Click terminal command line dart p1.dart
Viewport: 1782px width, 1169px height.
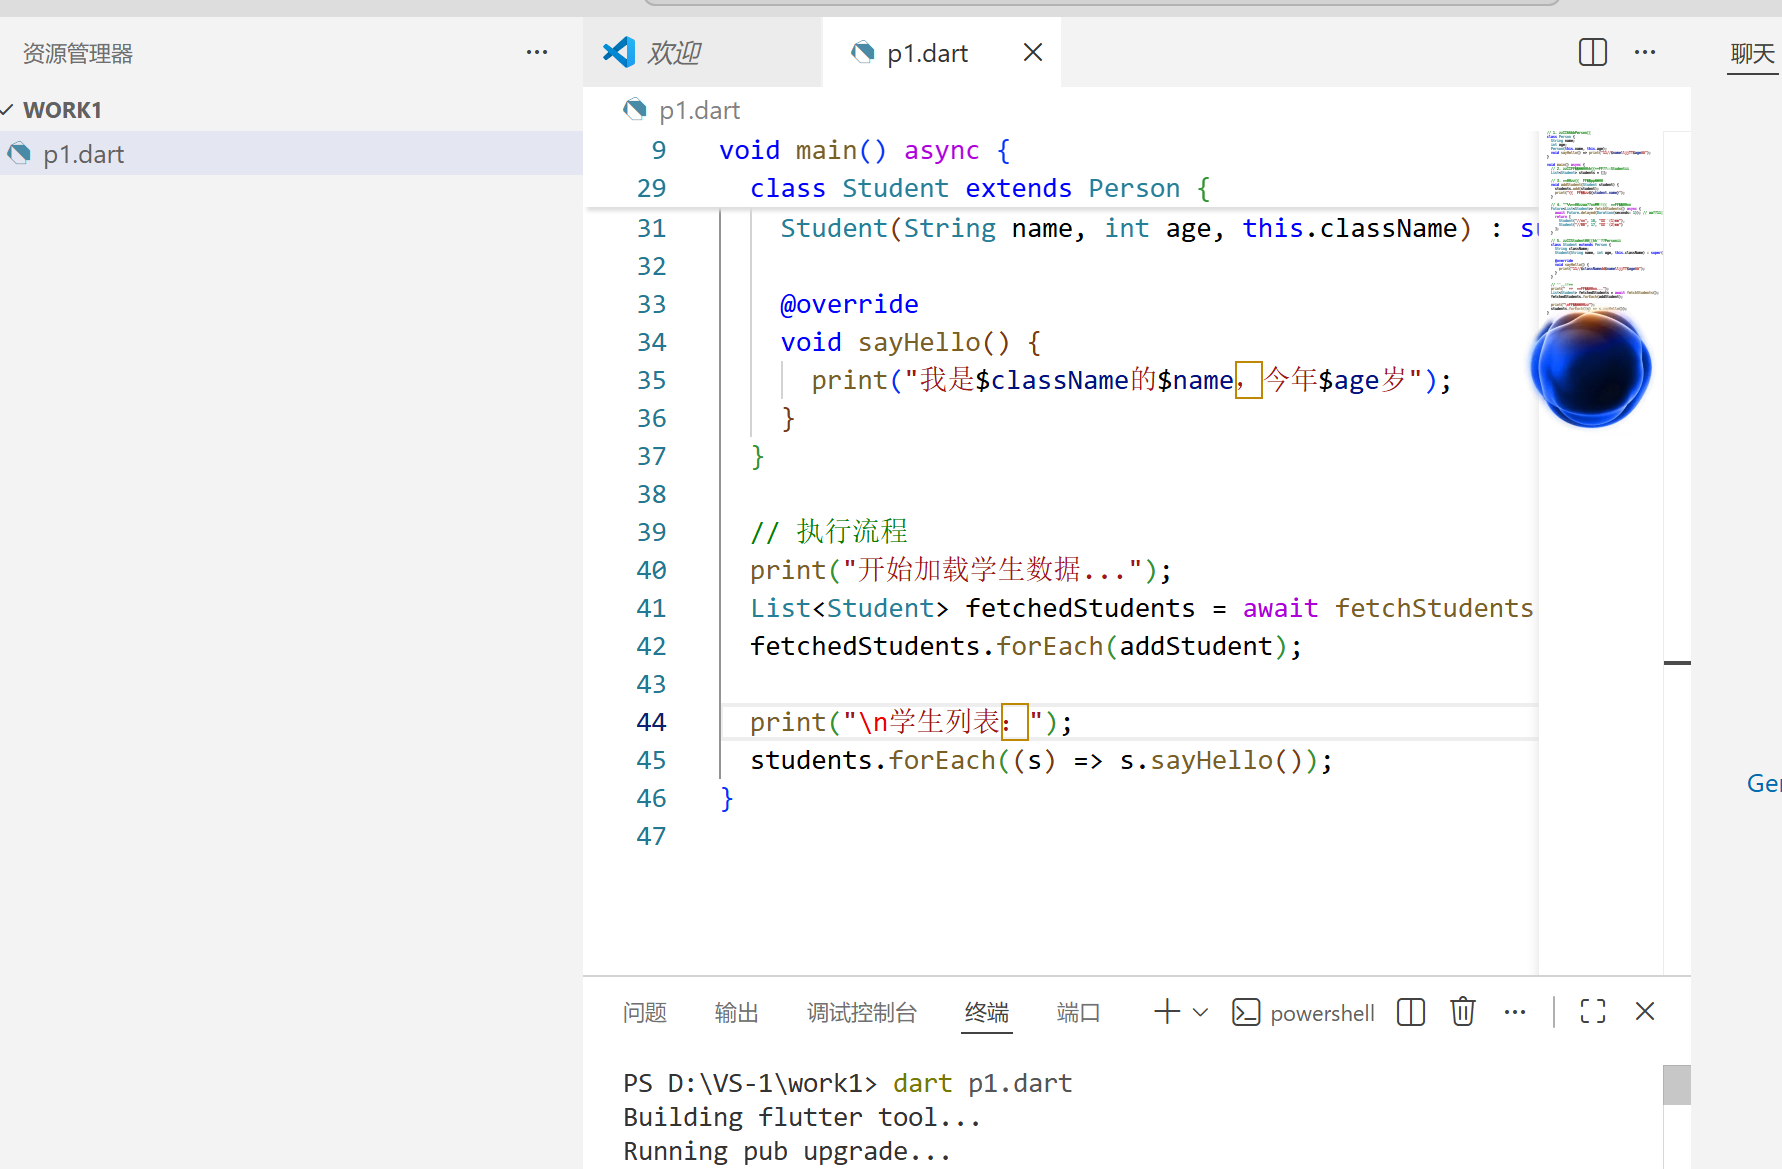coord(982,1083)
